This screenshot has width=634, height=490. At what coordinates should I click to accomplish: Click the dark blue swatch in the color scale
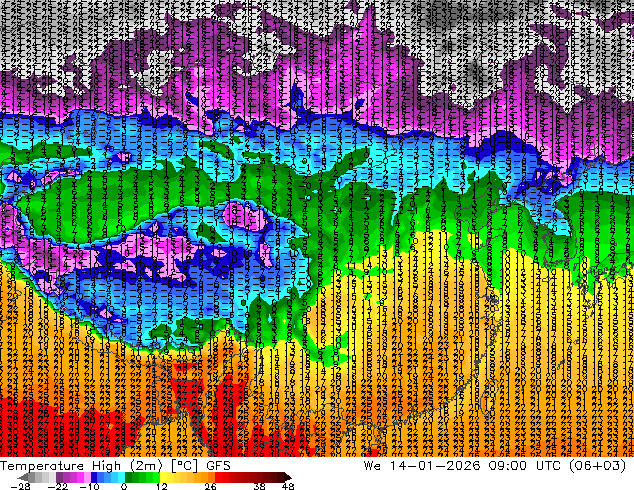94,477
